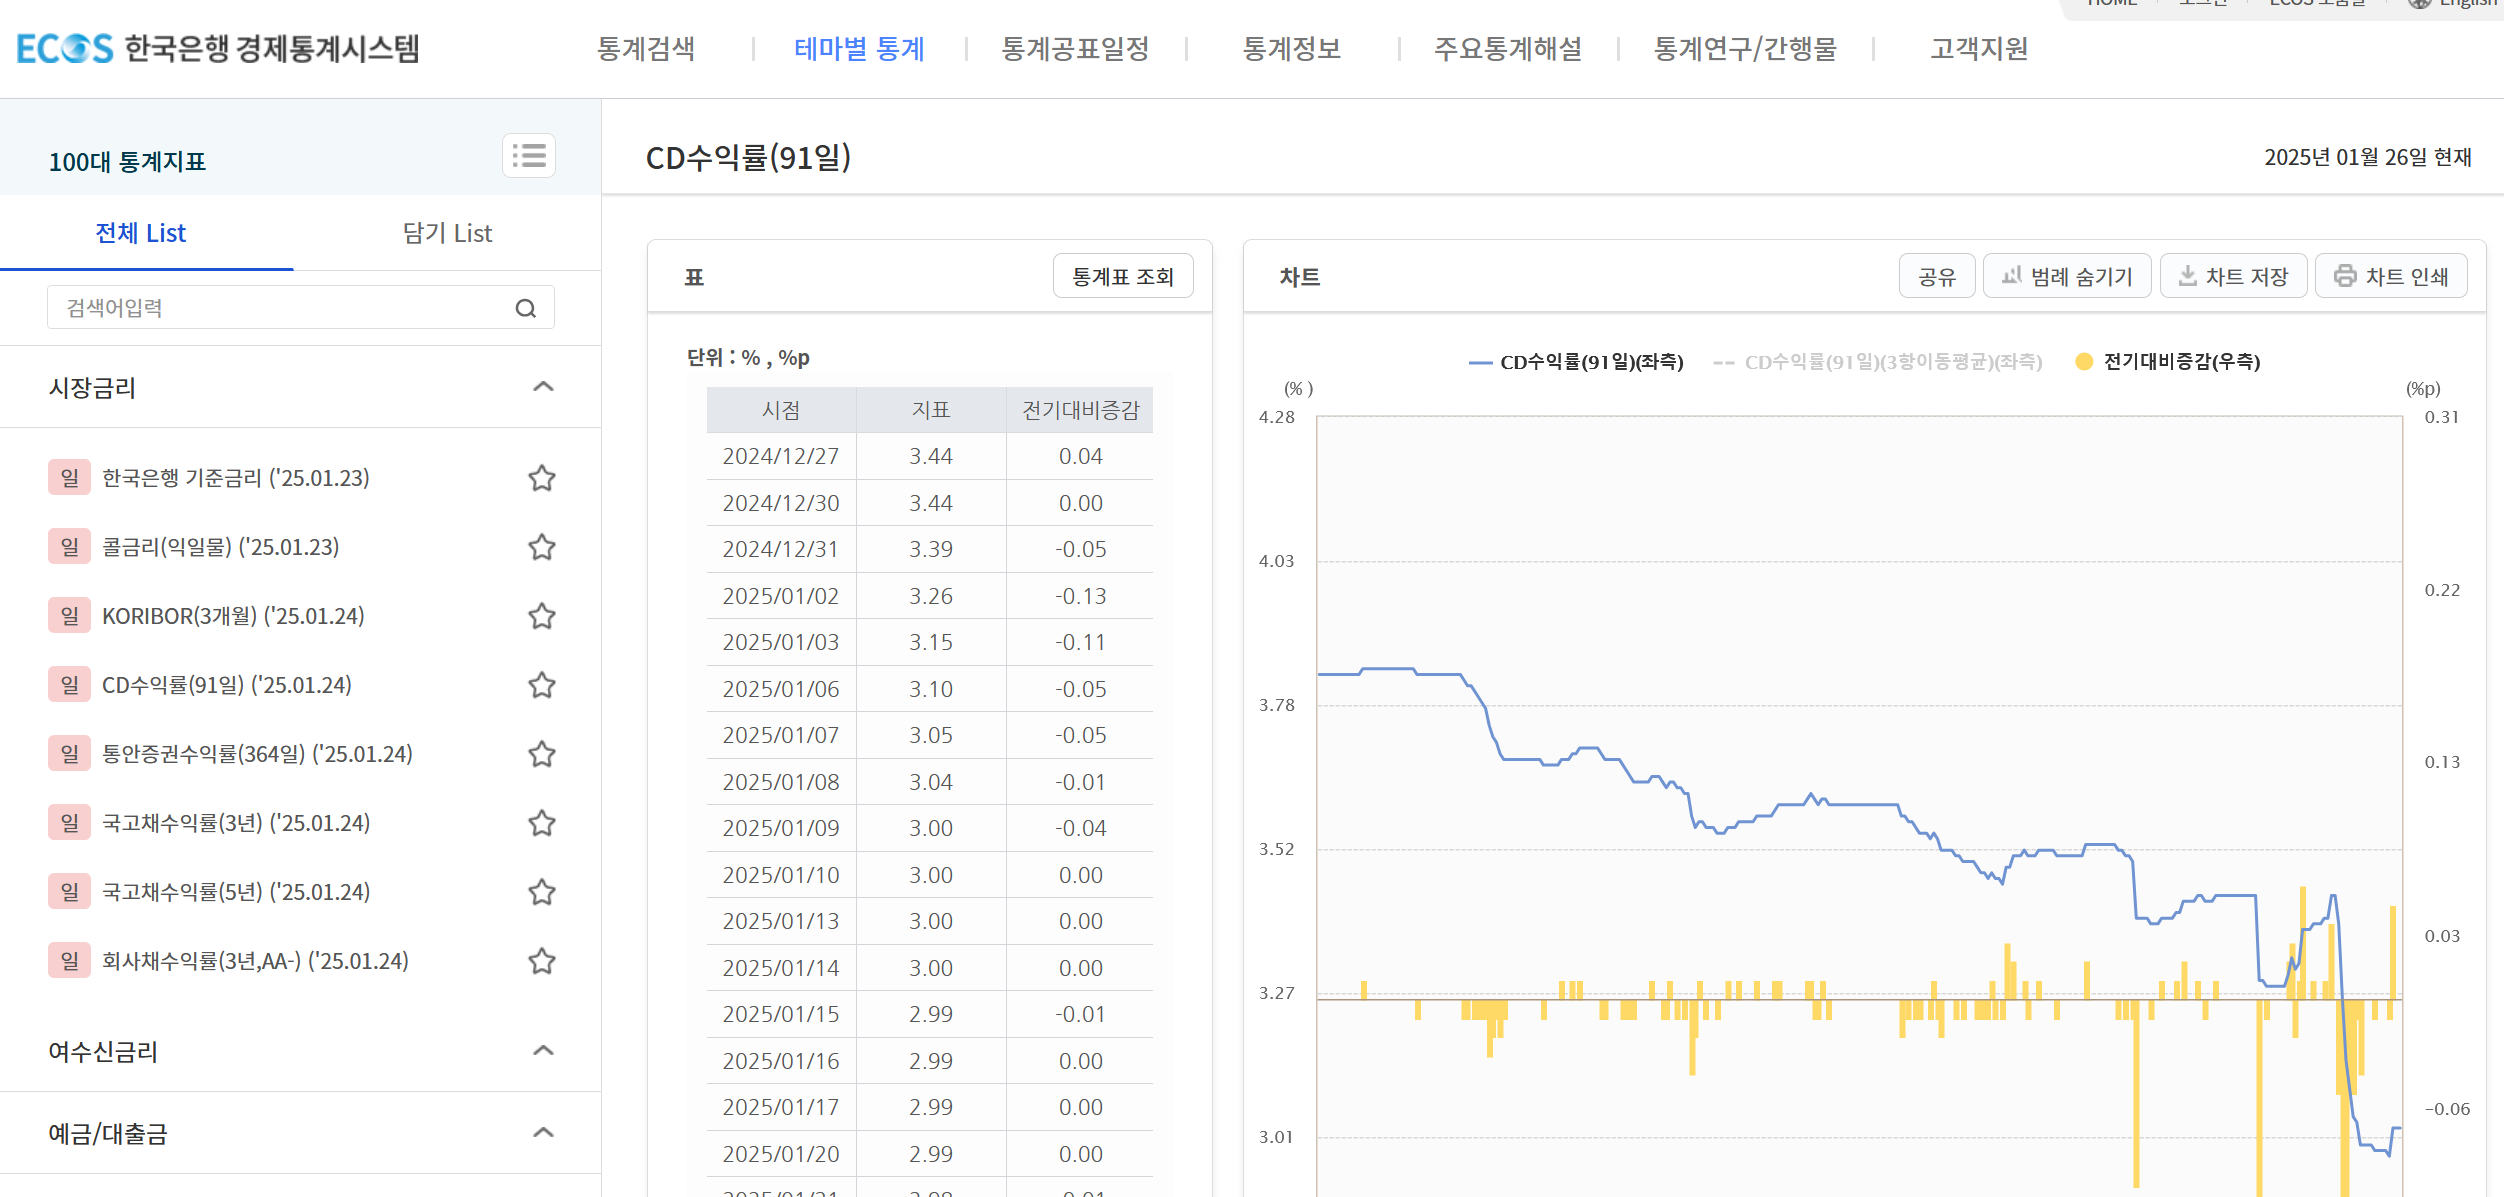Star 회사채수익률(3년,AA-) indicator
Screen dimensions: 2504x1197
(x=542, y=961)
